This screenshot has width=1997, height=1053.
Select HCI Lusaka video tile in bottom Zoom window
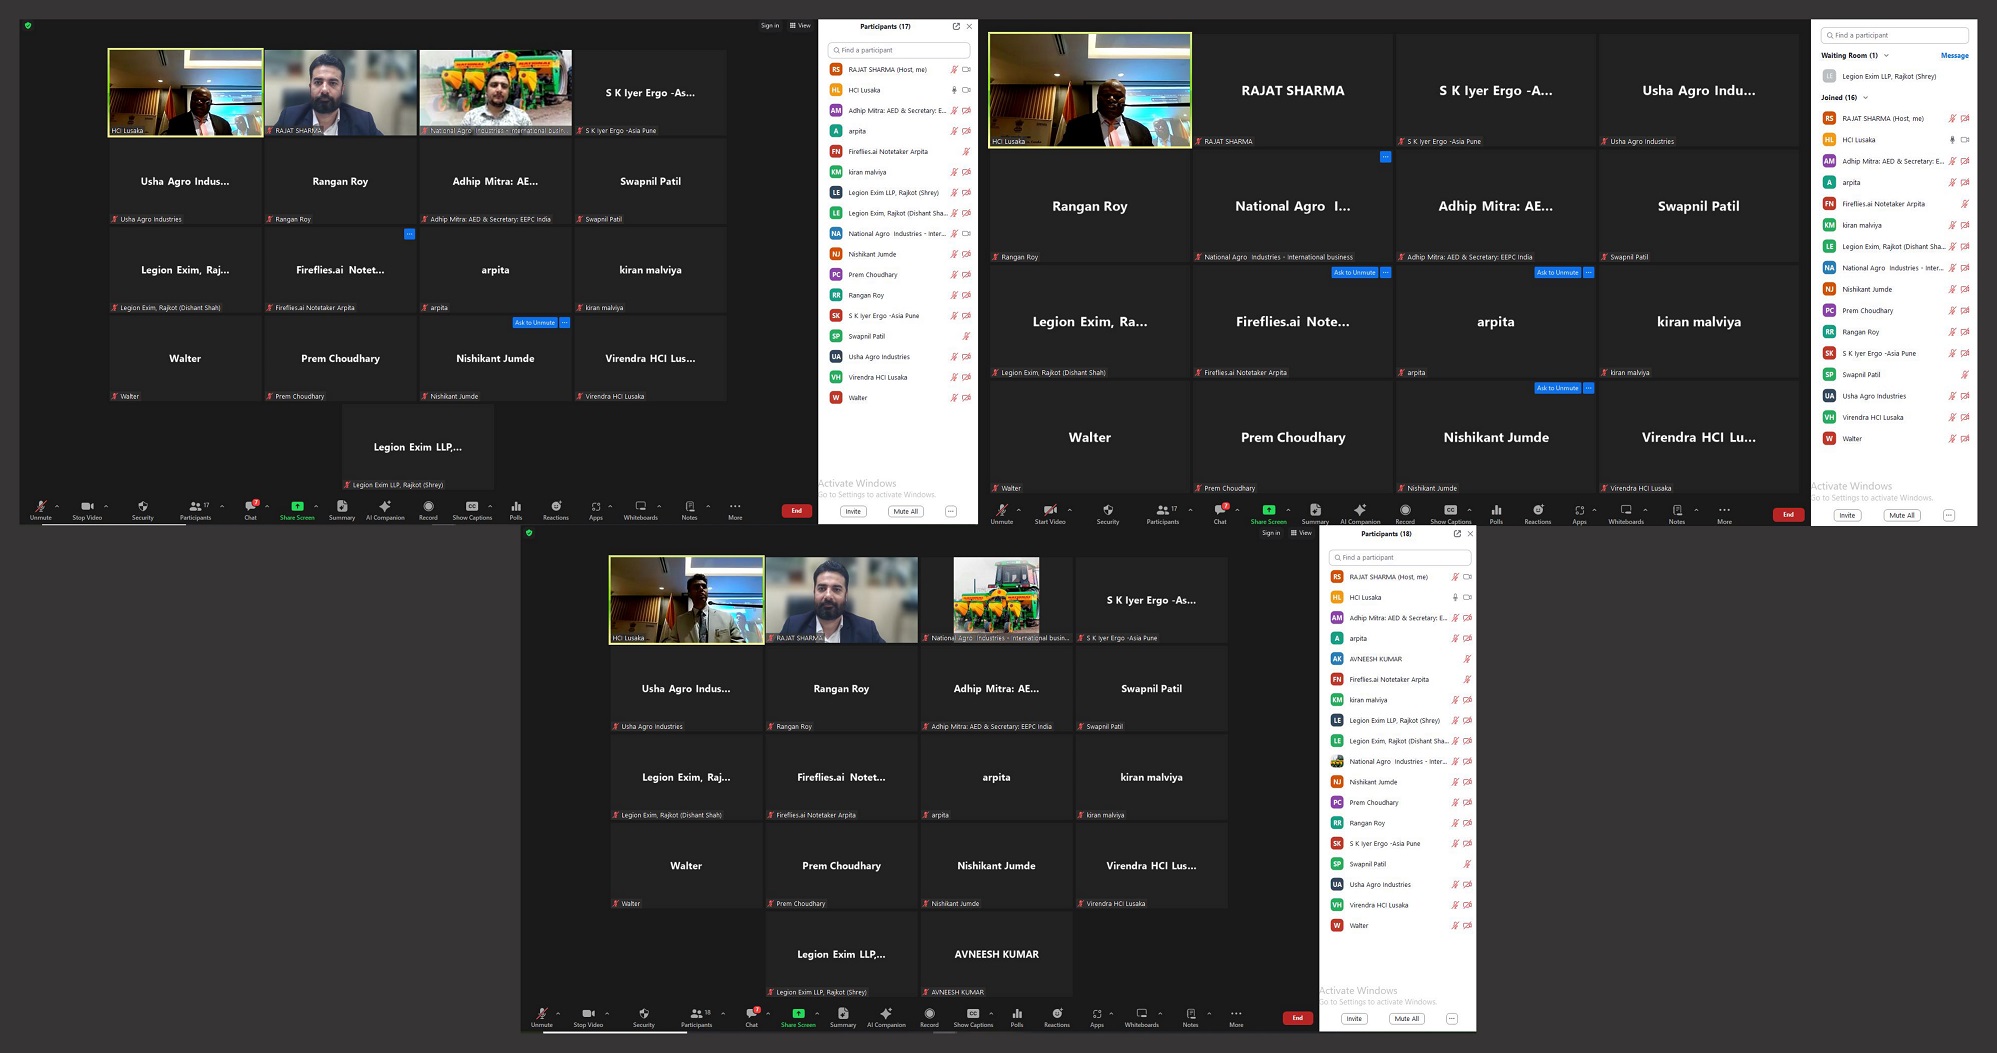tap(686, 600)
